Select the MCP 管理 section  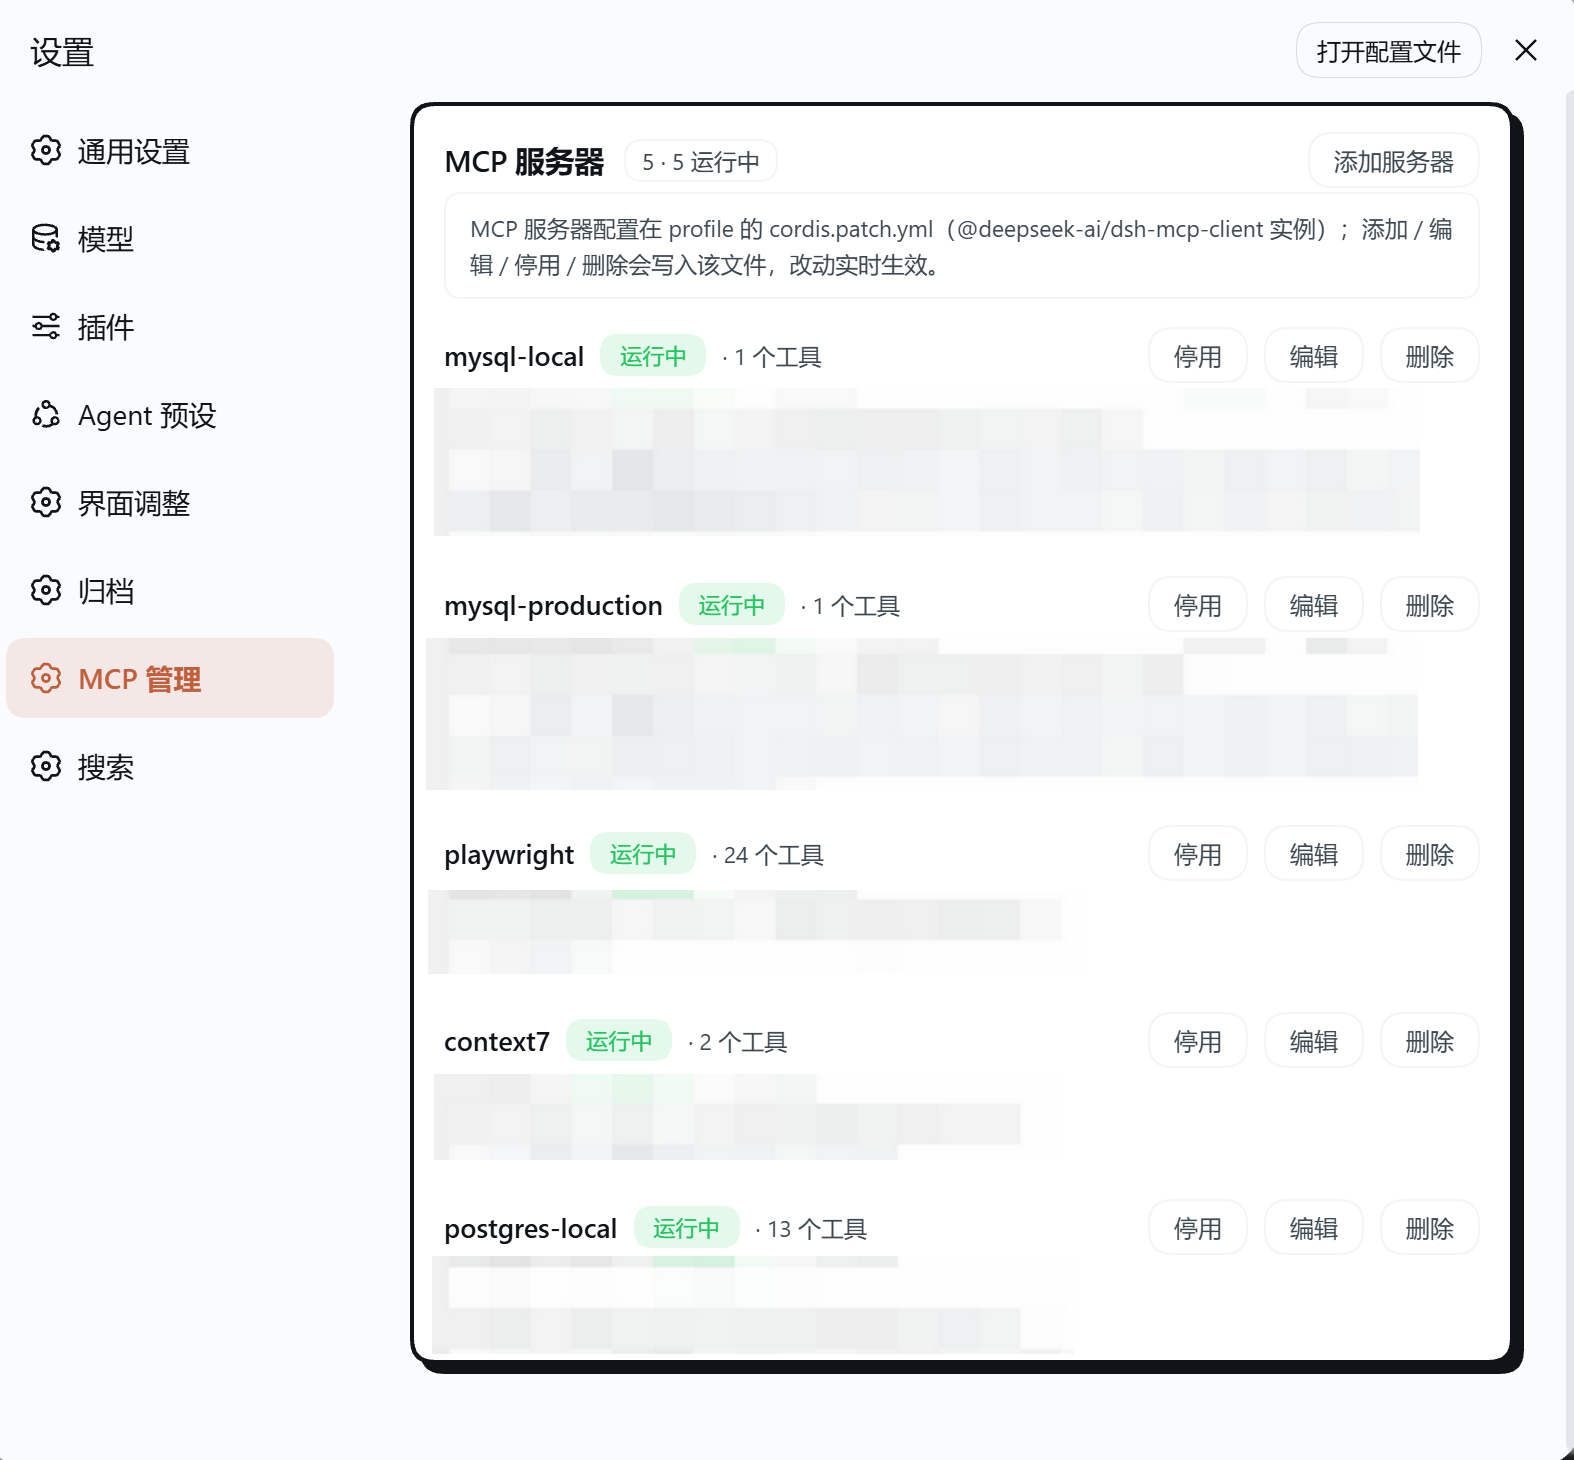pos(170,678)
